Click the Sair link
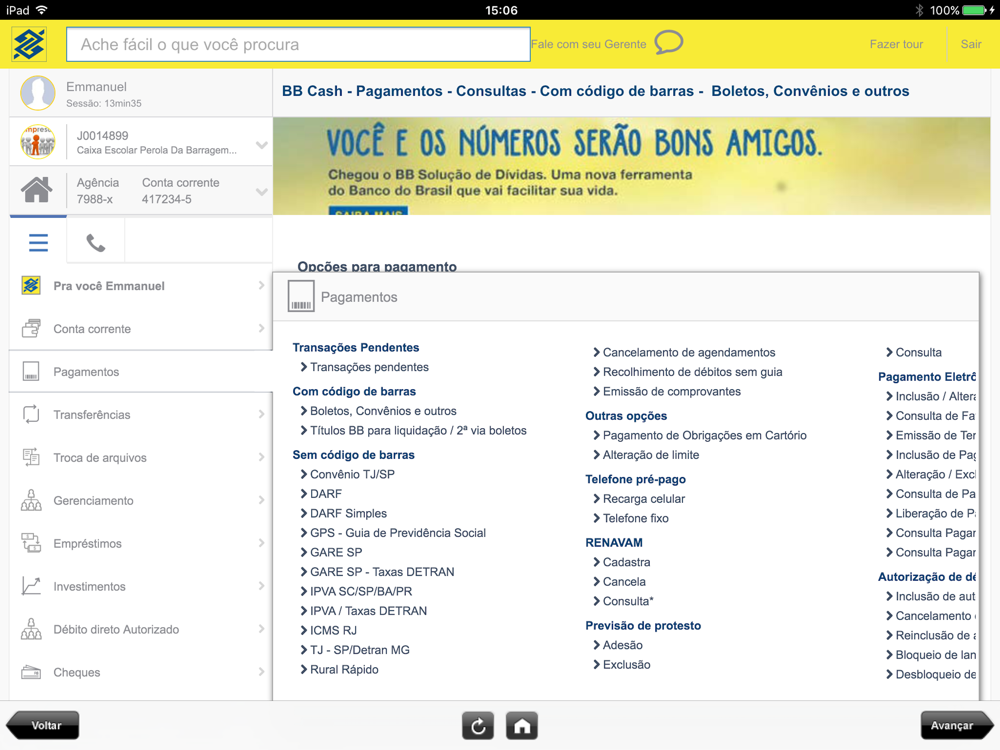This screenshot has width=1000, height=750. coord(971,44)
